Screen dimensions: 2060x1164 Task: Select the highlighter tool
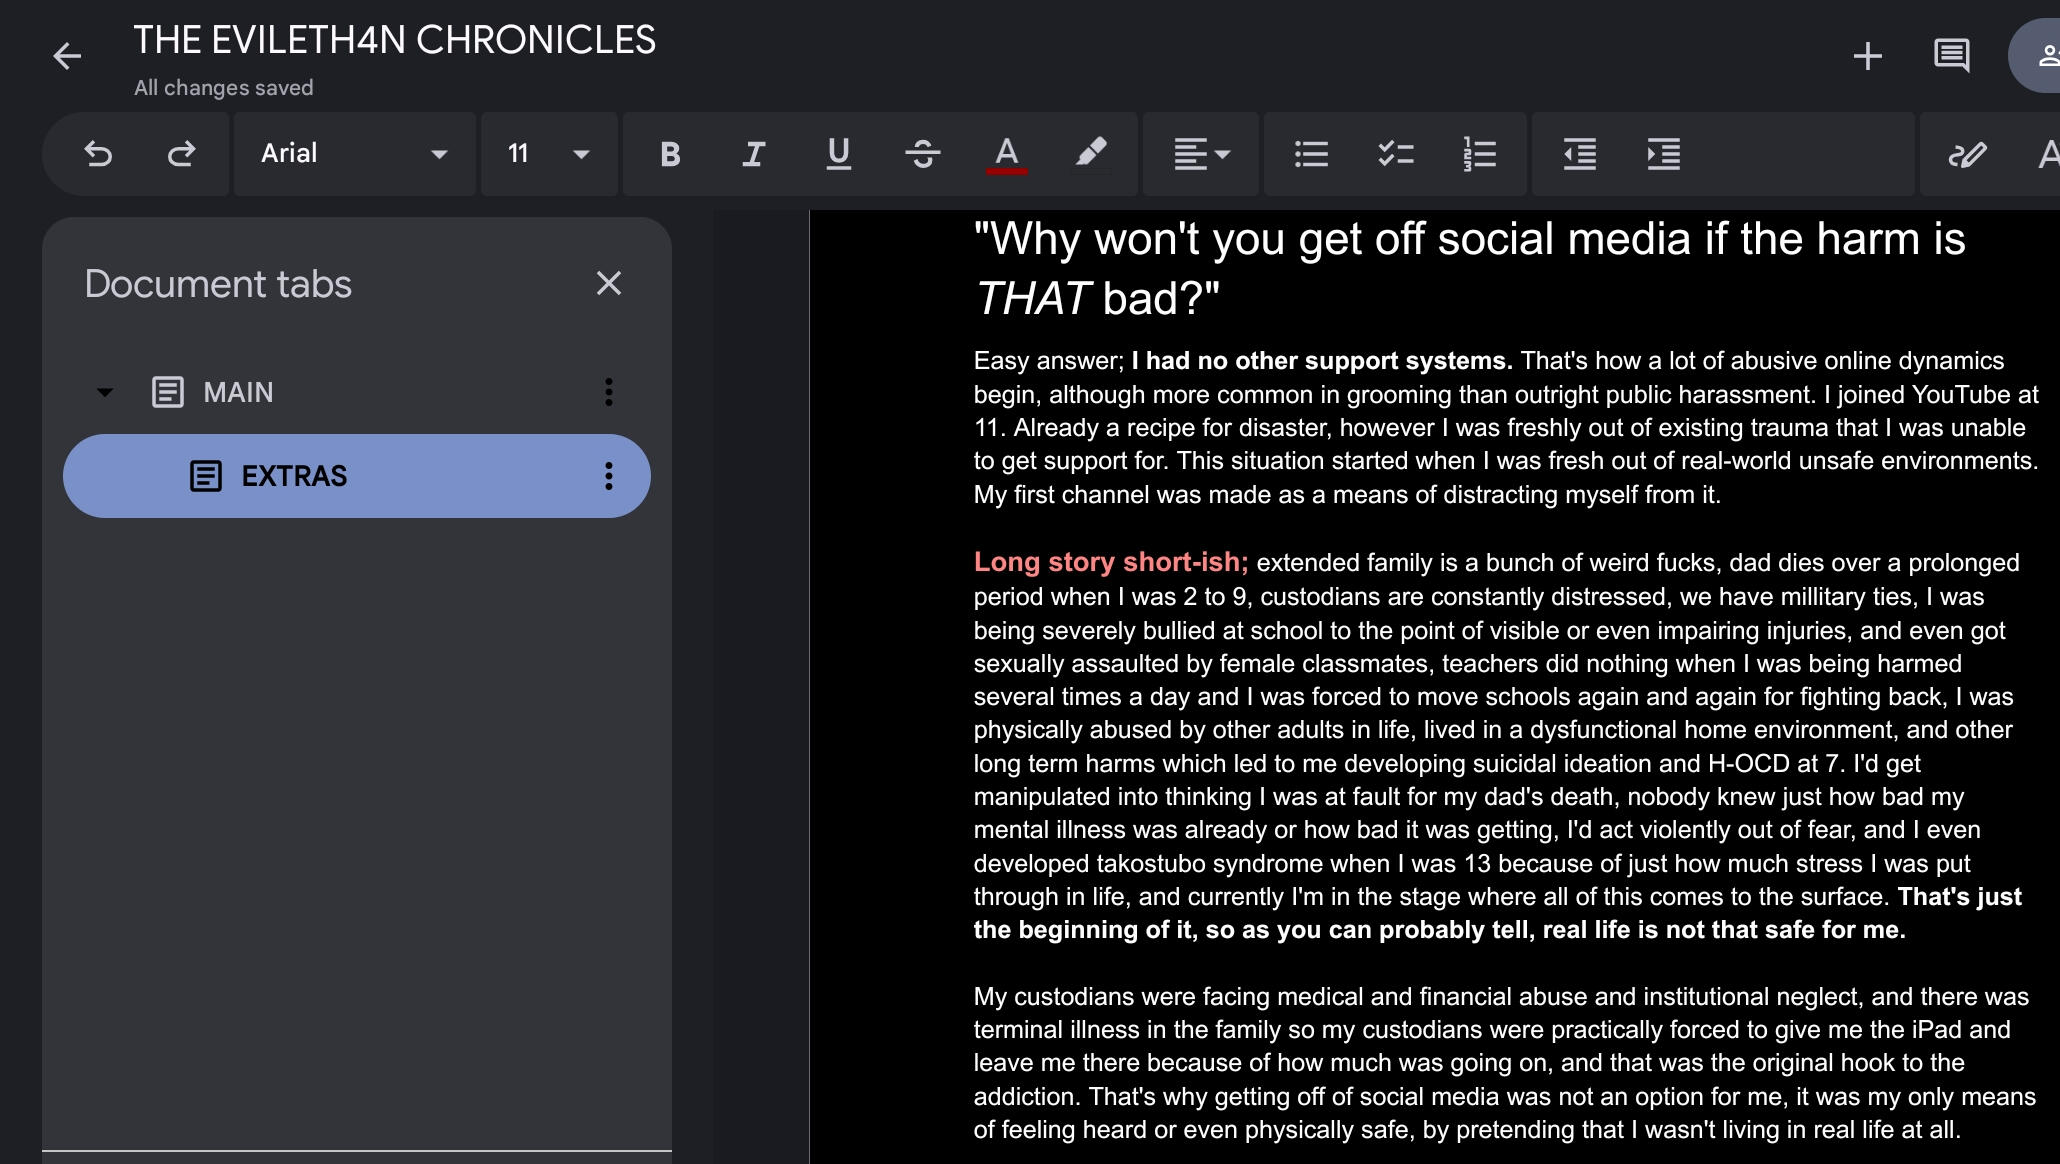pyautogui.click(x=1090, y=154)
